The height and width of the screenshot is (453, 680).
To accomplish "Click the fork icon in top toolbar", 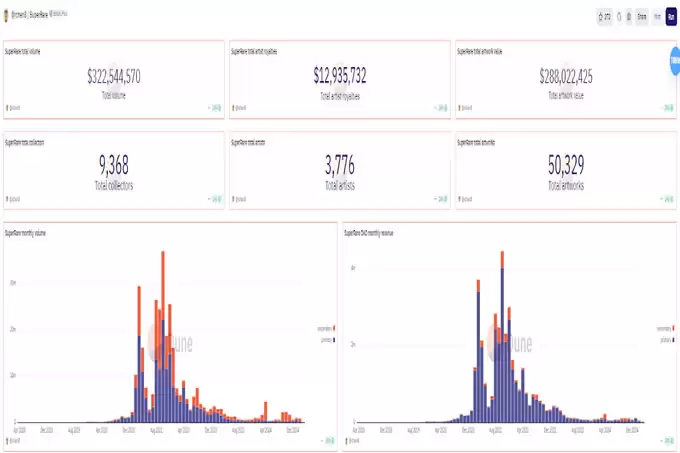I will tap(619, 17).
